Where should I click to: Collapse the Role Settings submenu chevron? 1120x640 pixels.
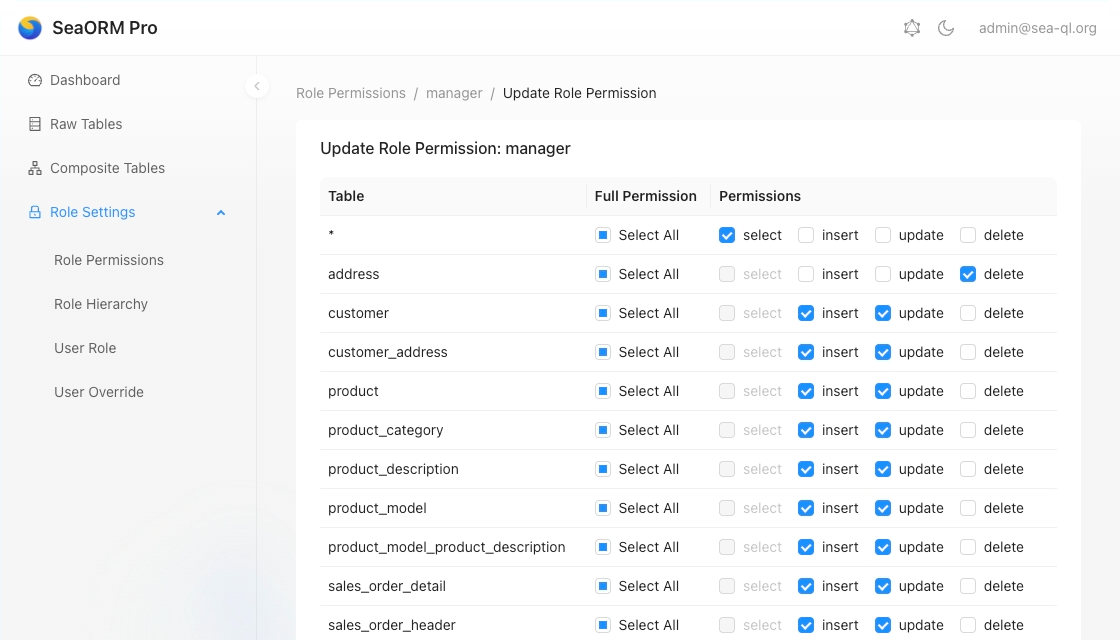(x=221, y=212)
